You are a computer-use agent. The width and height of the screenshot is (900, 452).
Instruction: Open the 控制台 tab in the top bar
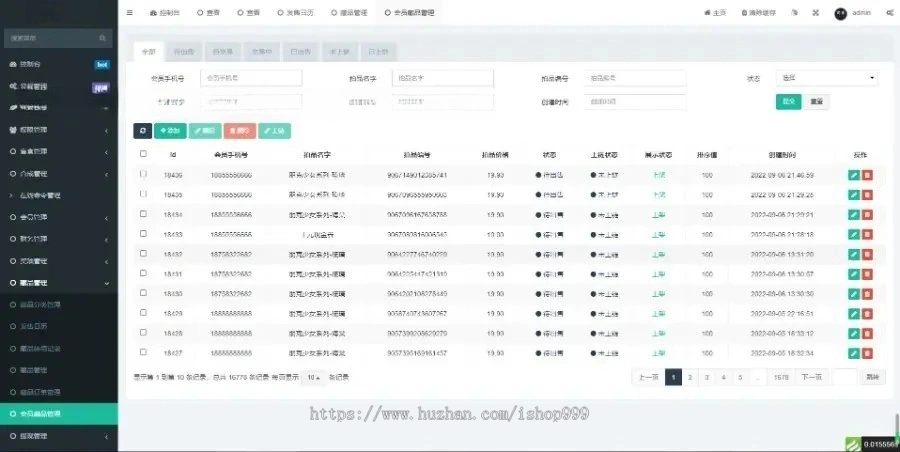tap(165, 13)
